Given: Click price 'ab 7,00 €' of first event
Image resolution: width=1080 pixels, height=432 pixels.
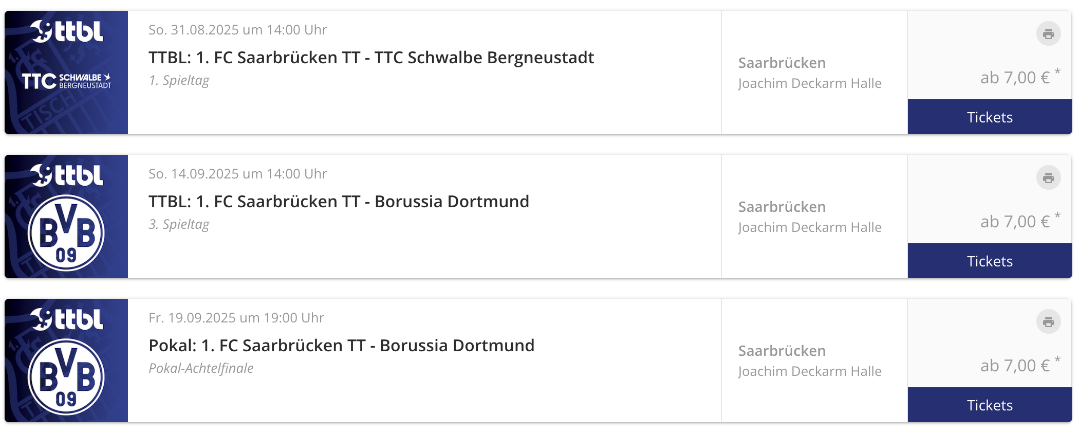Looking at the screenshot, I should [x=1014, y=77].
